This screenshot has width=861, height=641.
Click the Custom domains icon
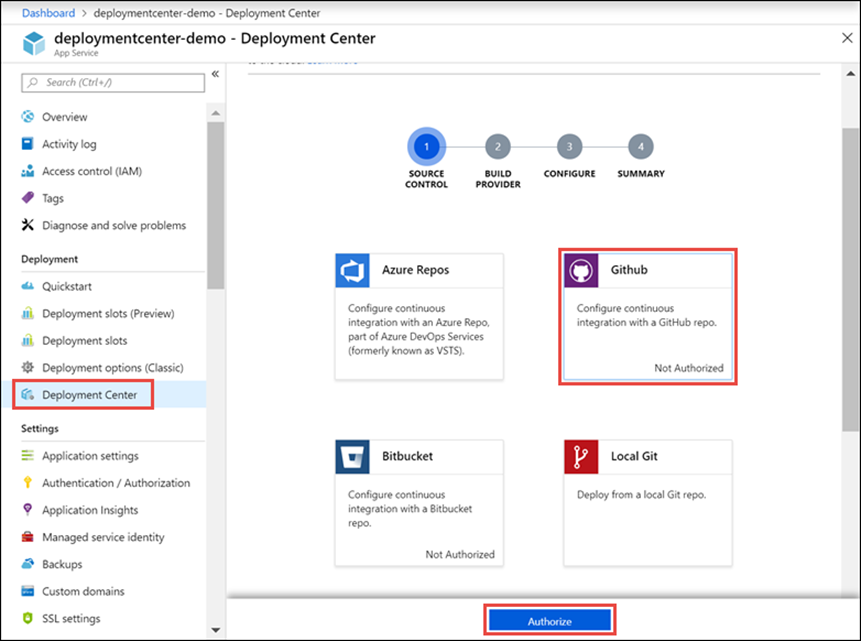(x=27, y=591)
